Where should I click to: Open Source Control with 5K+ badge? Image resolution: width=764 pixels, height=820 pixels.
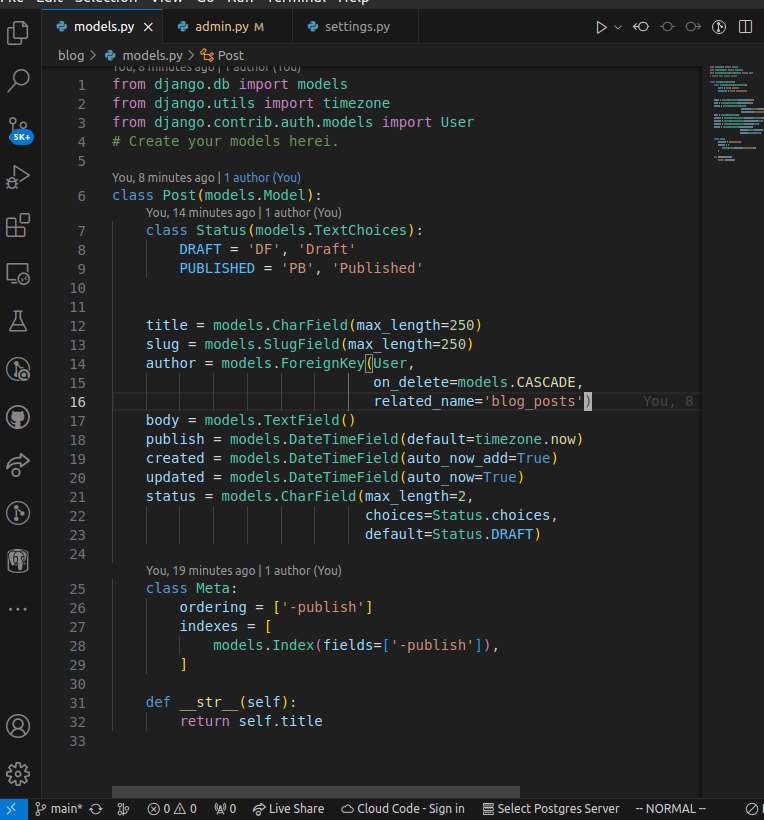pos(19,130)
